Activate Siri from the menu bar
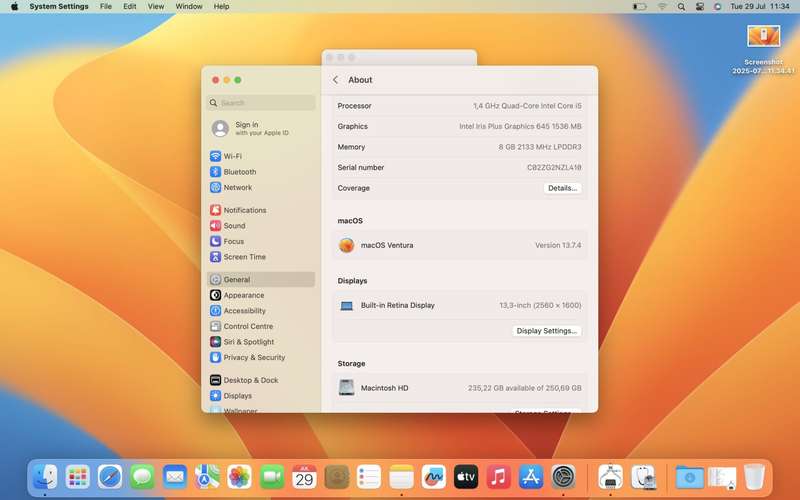800x500 pixels. pos(717,7)
